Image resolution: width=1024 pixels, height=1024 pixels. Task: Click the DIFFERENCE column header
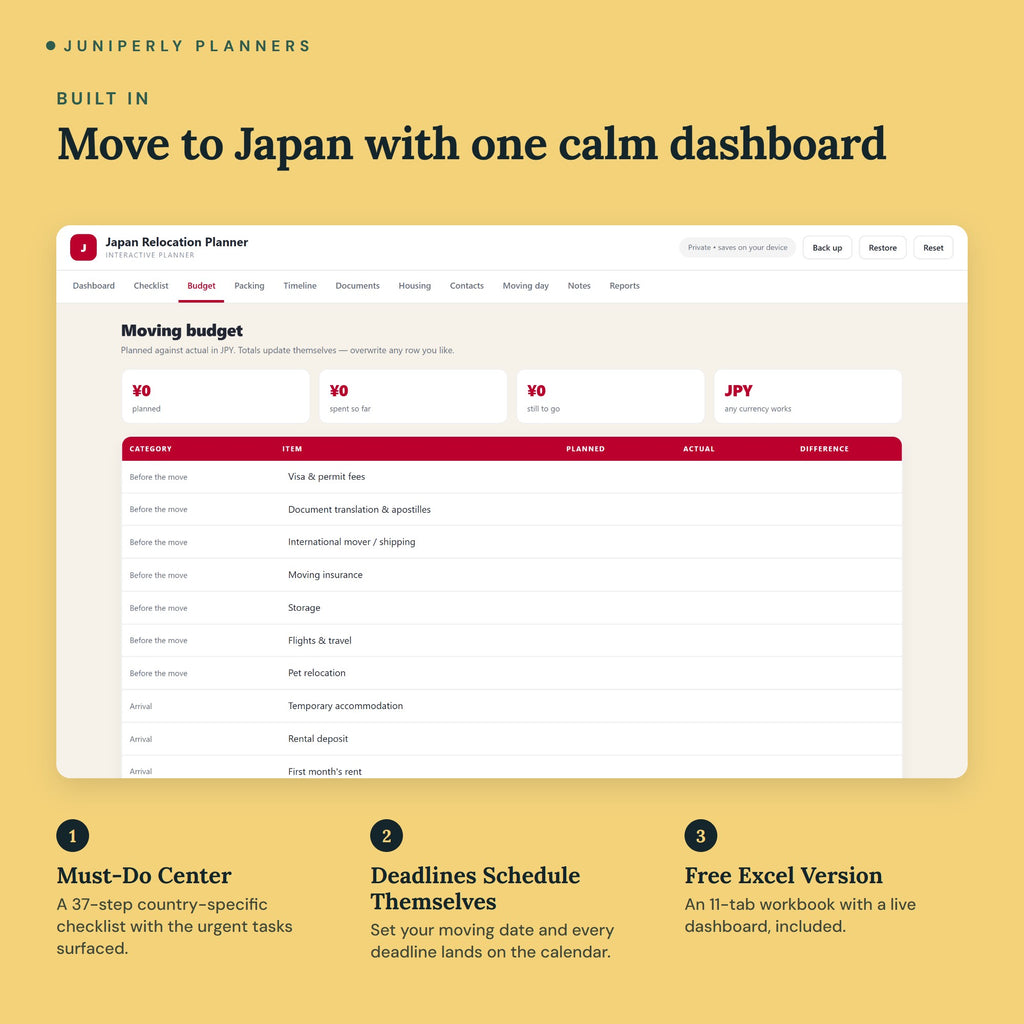(824, 449)
